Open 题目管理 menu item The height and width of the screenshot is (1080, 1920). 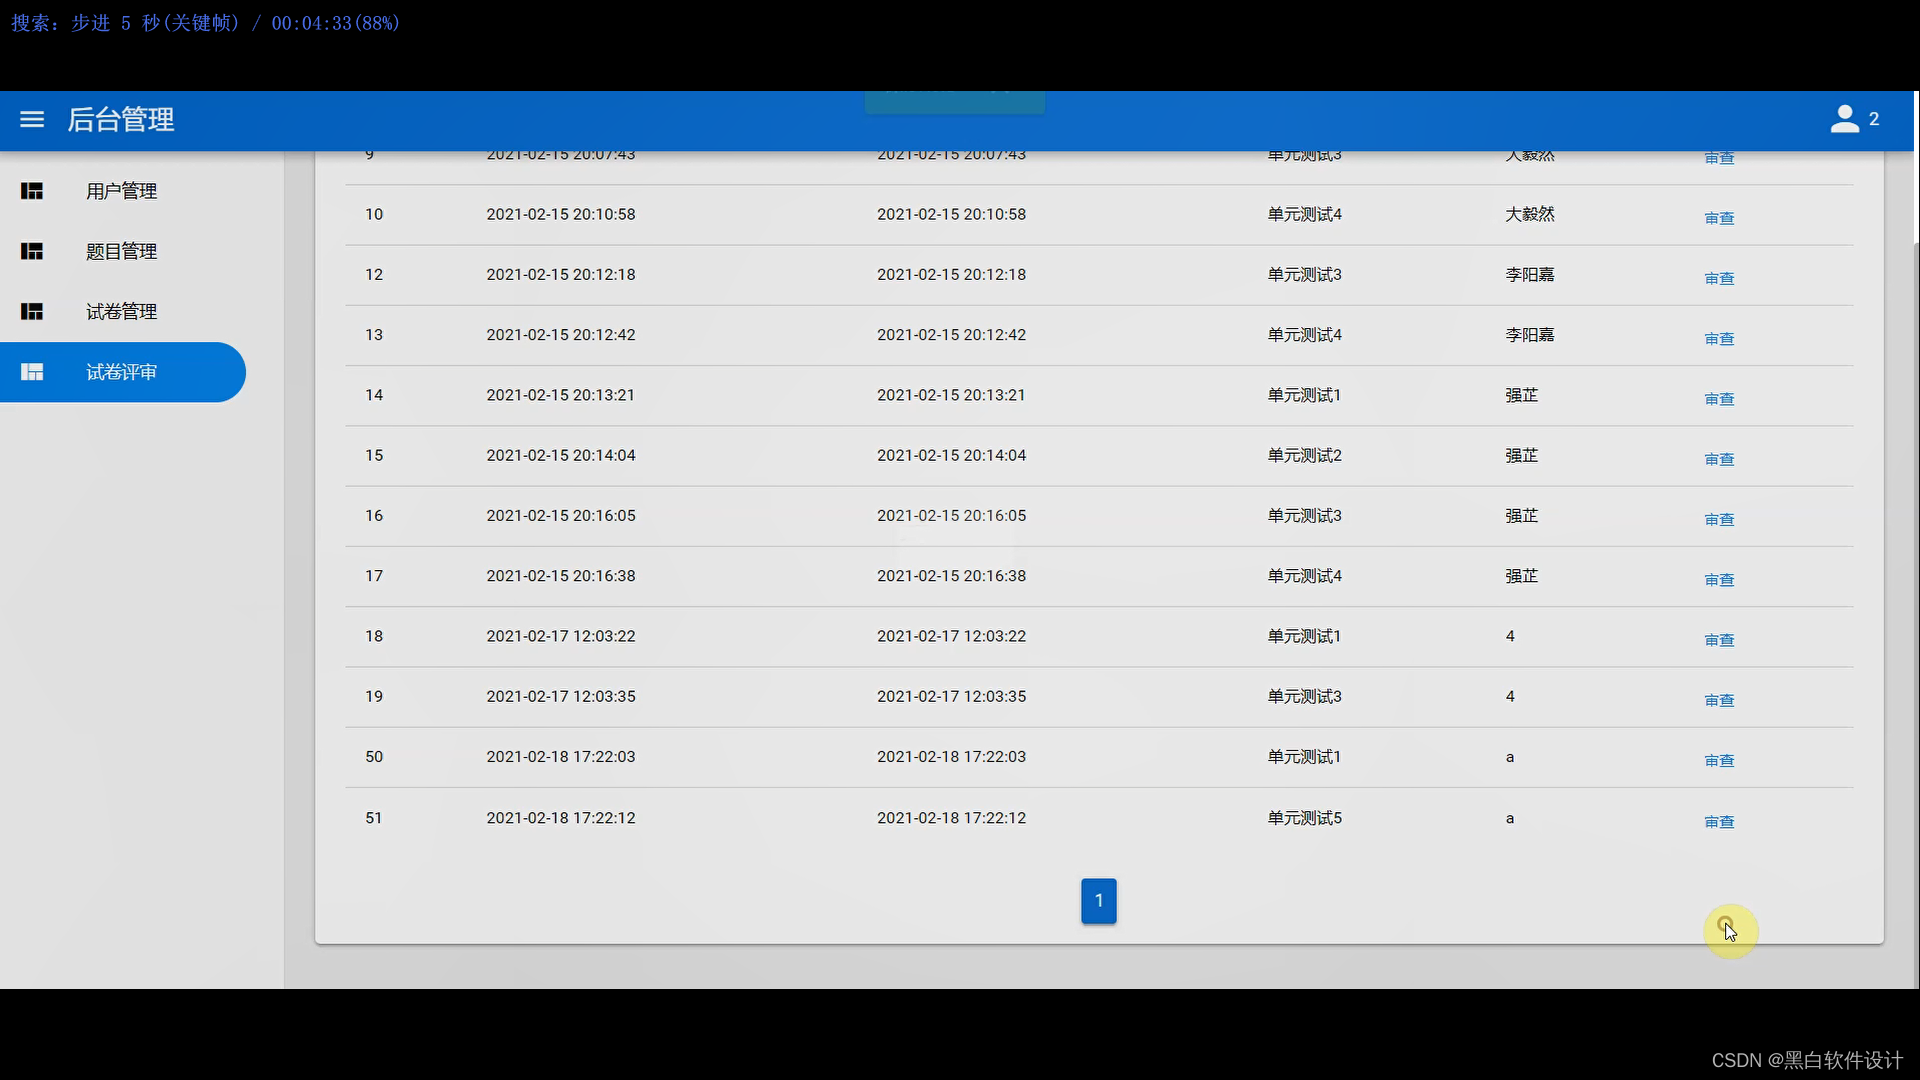coord(121,251)
